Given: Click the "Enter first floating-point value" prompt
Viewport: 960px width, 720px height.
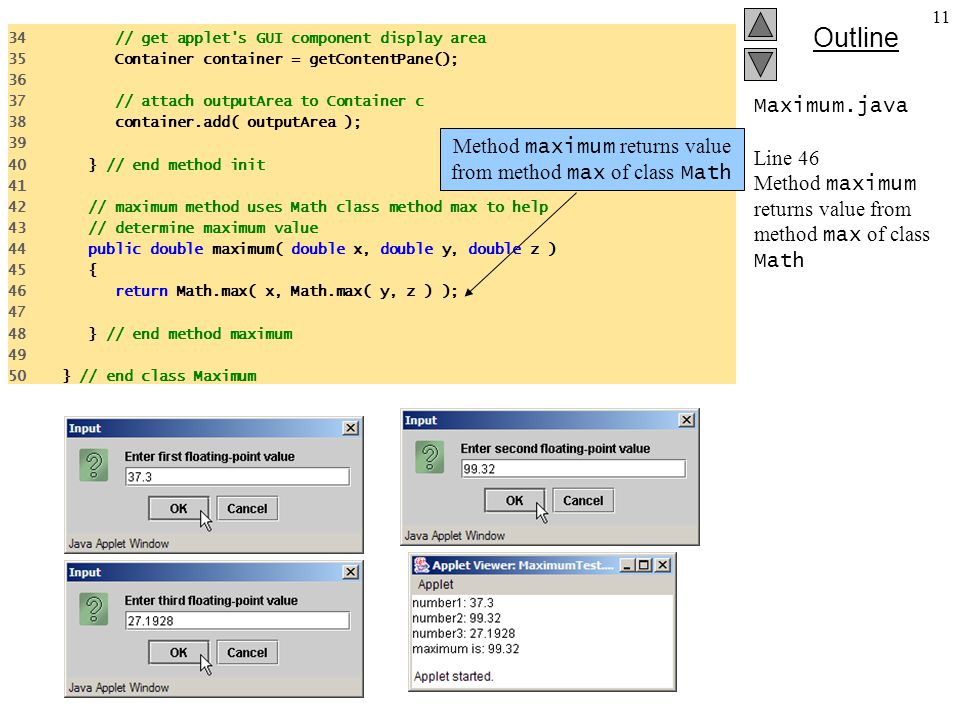Looking at the screenshot, I should tap(209, 456).
